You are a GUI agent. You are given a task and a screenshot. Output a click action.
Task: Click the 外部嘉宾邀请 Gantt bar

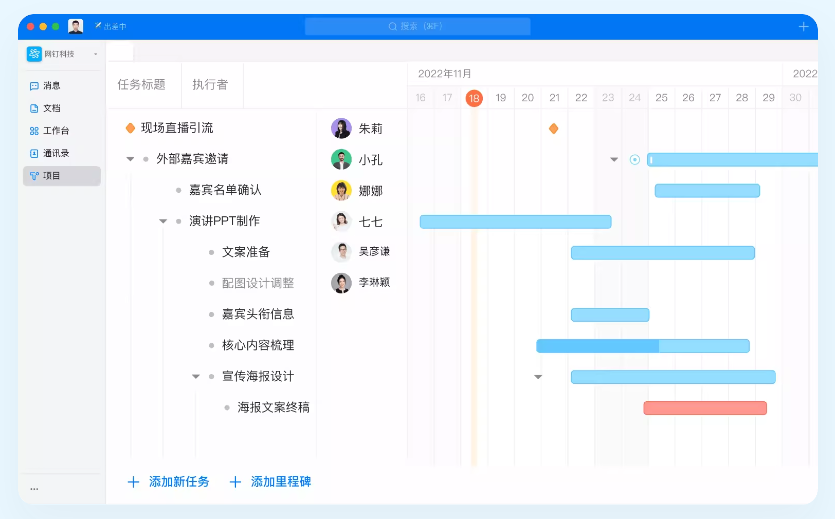pyautogui.click(x=732, y=159)
